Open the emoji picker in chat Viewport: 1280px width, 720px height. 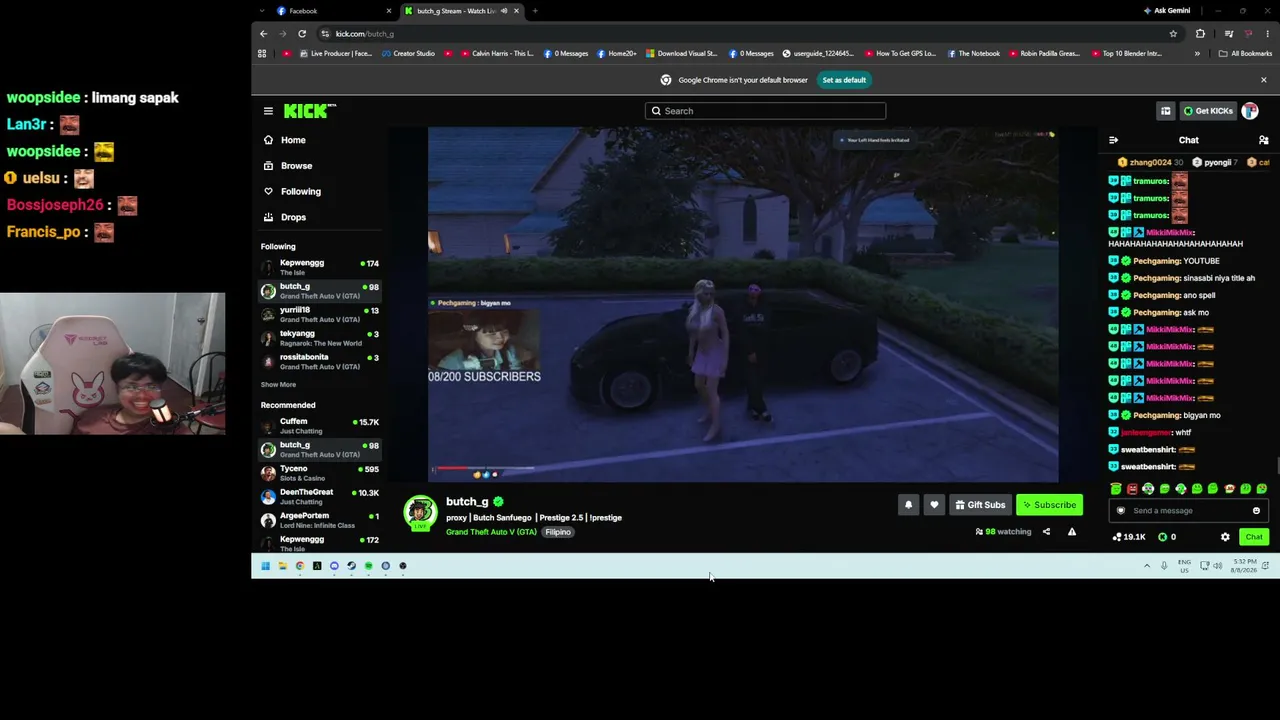(1256, 511)
